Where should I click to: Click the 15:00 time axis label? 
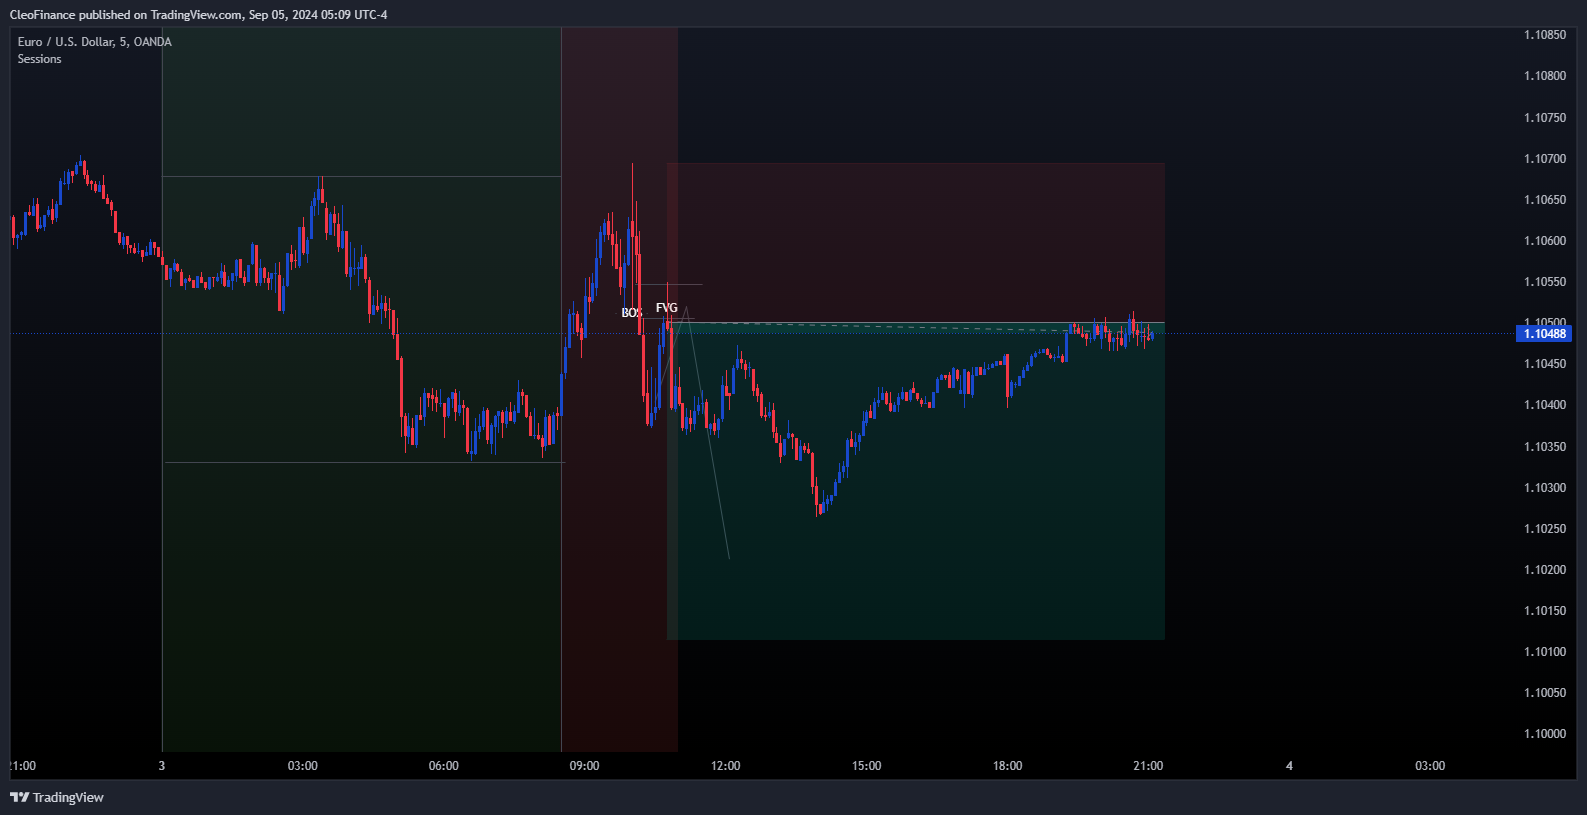[x=867, y=766]
